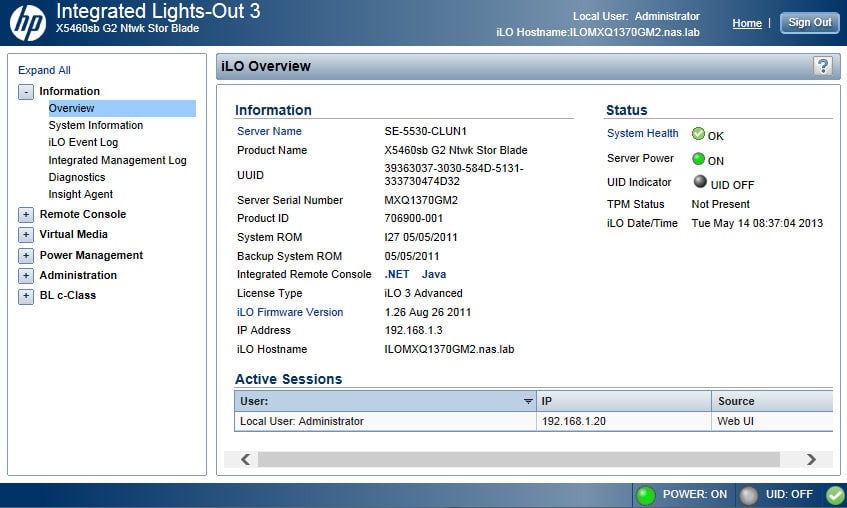Click Product ID value 706900-001
This screenshot has height=508, width=847.
pyautogui.click(x=414, y=218)
